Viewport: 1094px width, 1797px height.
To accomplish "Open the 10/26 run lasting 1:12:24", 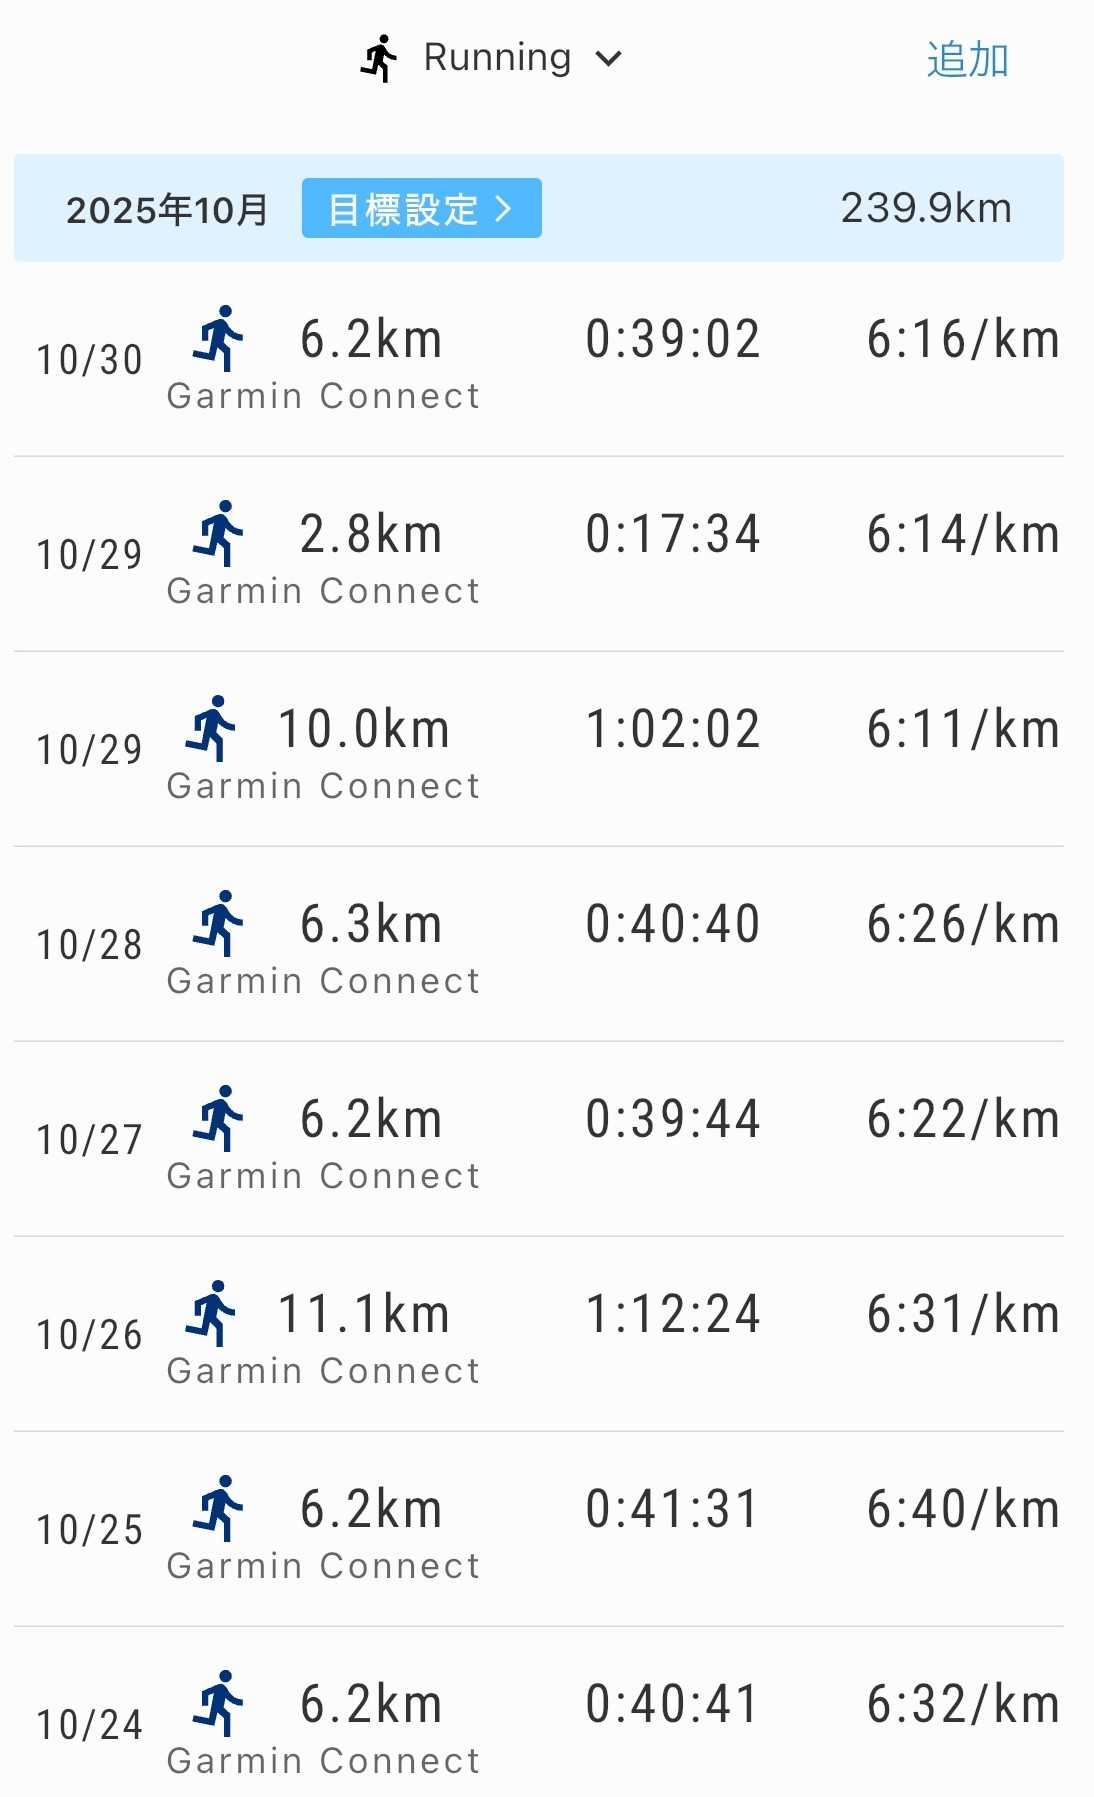I will tap(672, 1314).
